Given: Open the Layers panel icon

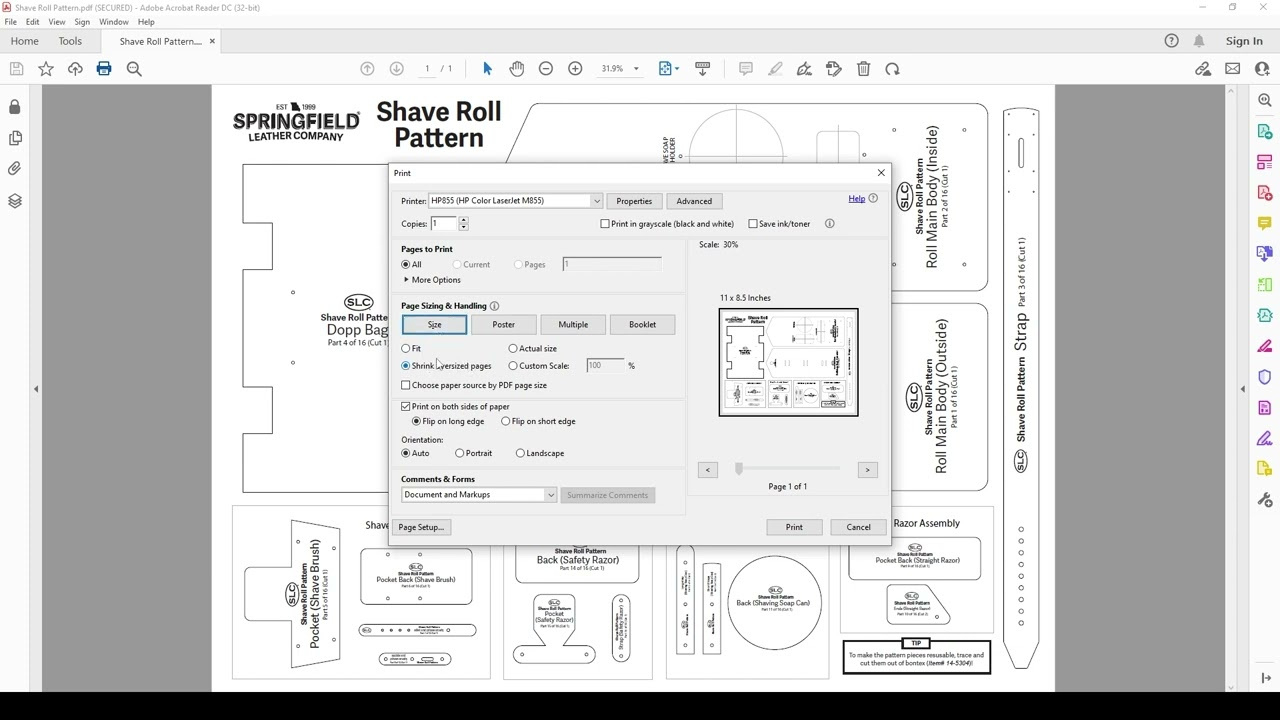Looking at the screenshot, I should tap(15, 201).
